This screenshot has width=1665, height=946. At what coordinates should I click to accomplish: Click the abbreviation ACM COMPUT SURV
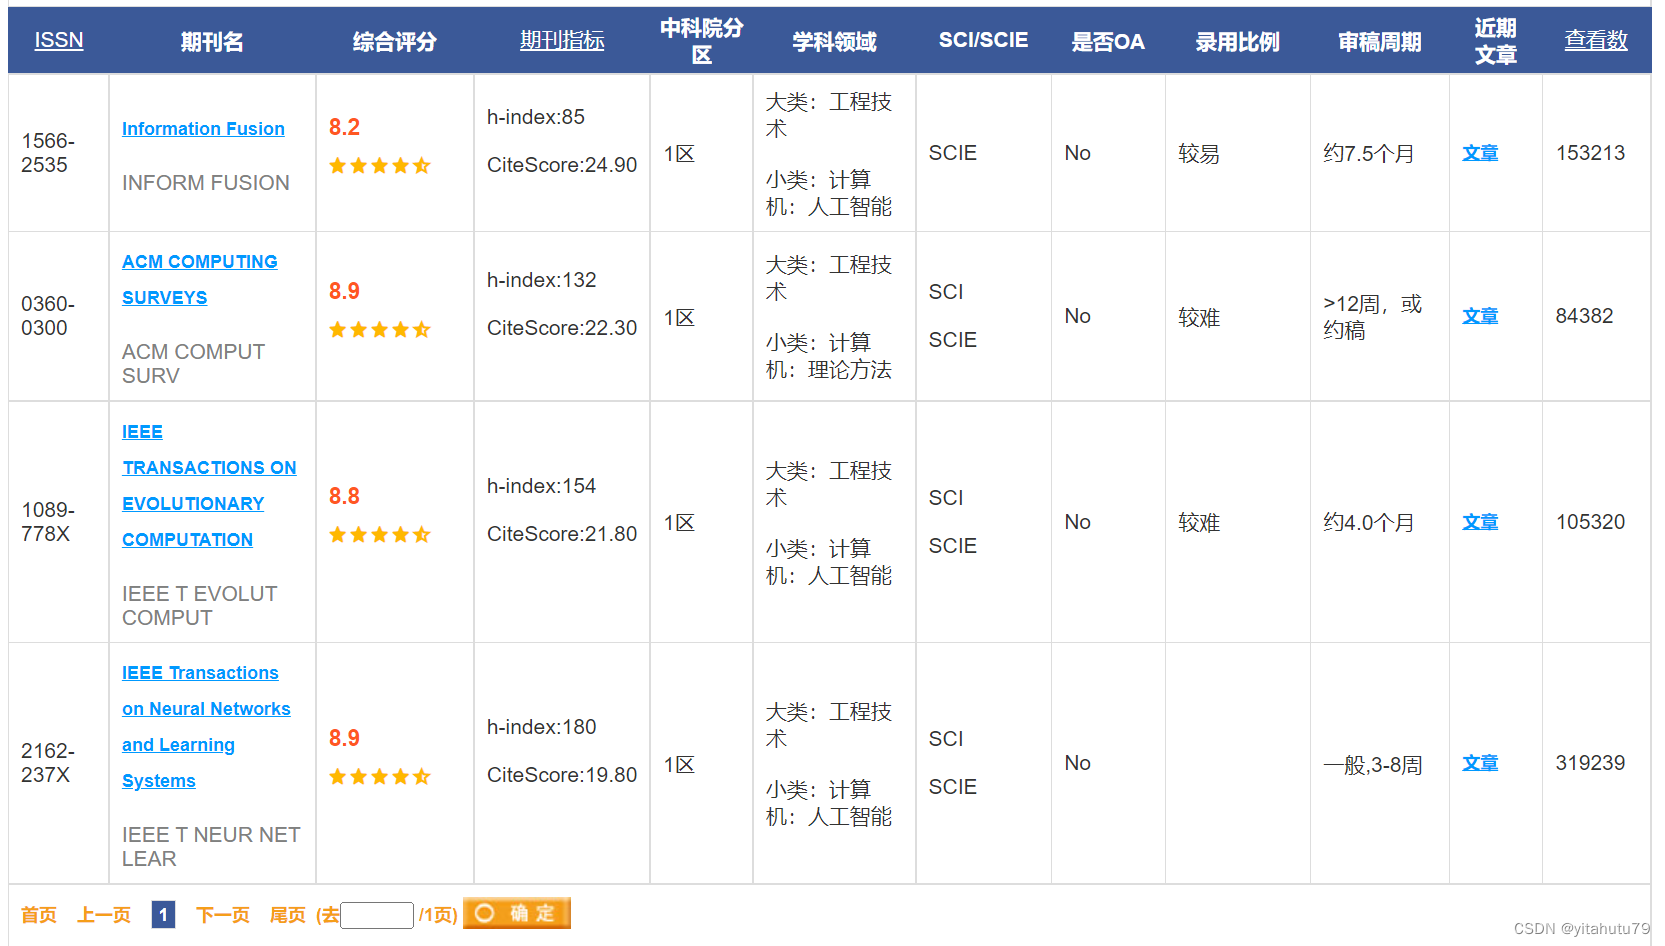pyautogui.click(x=193, y=364)
